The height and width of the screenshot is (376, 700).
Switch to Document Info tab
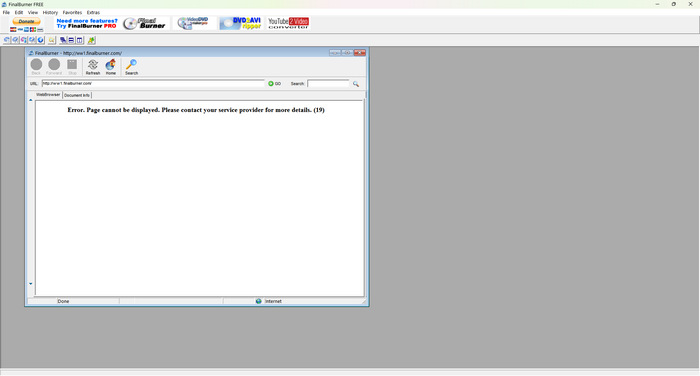[77, 95]
